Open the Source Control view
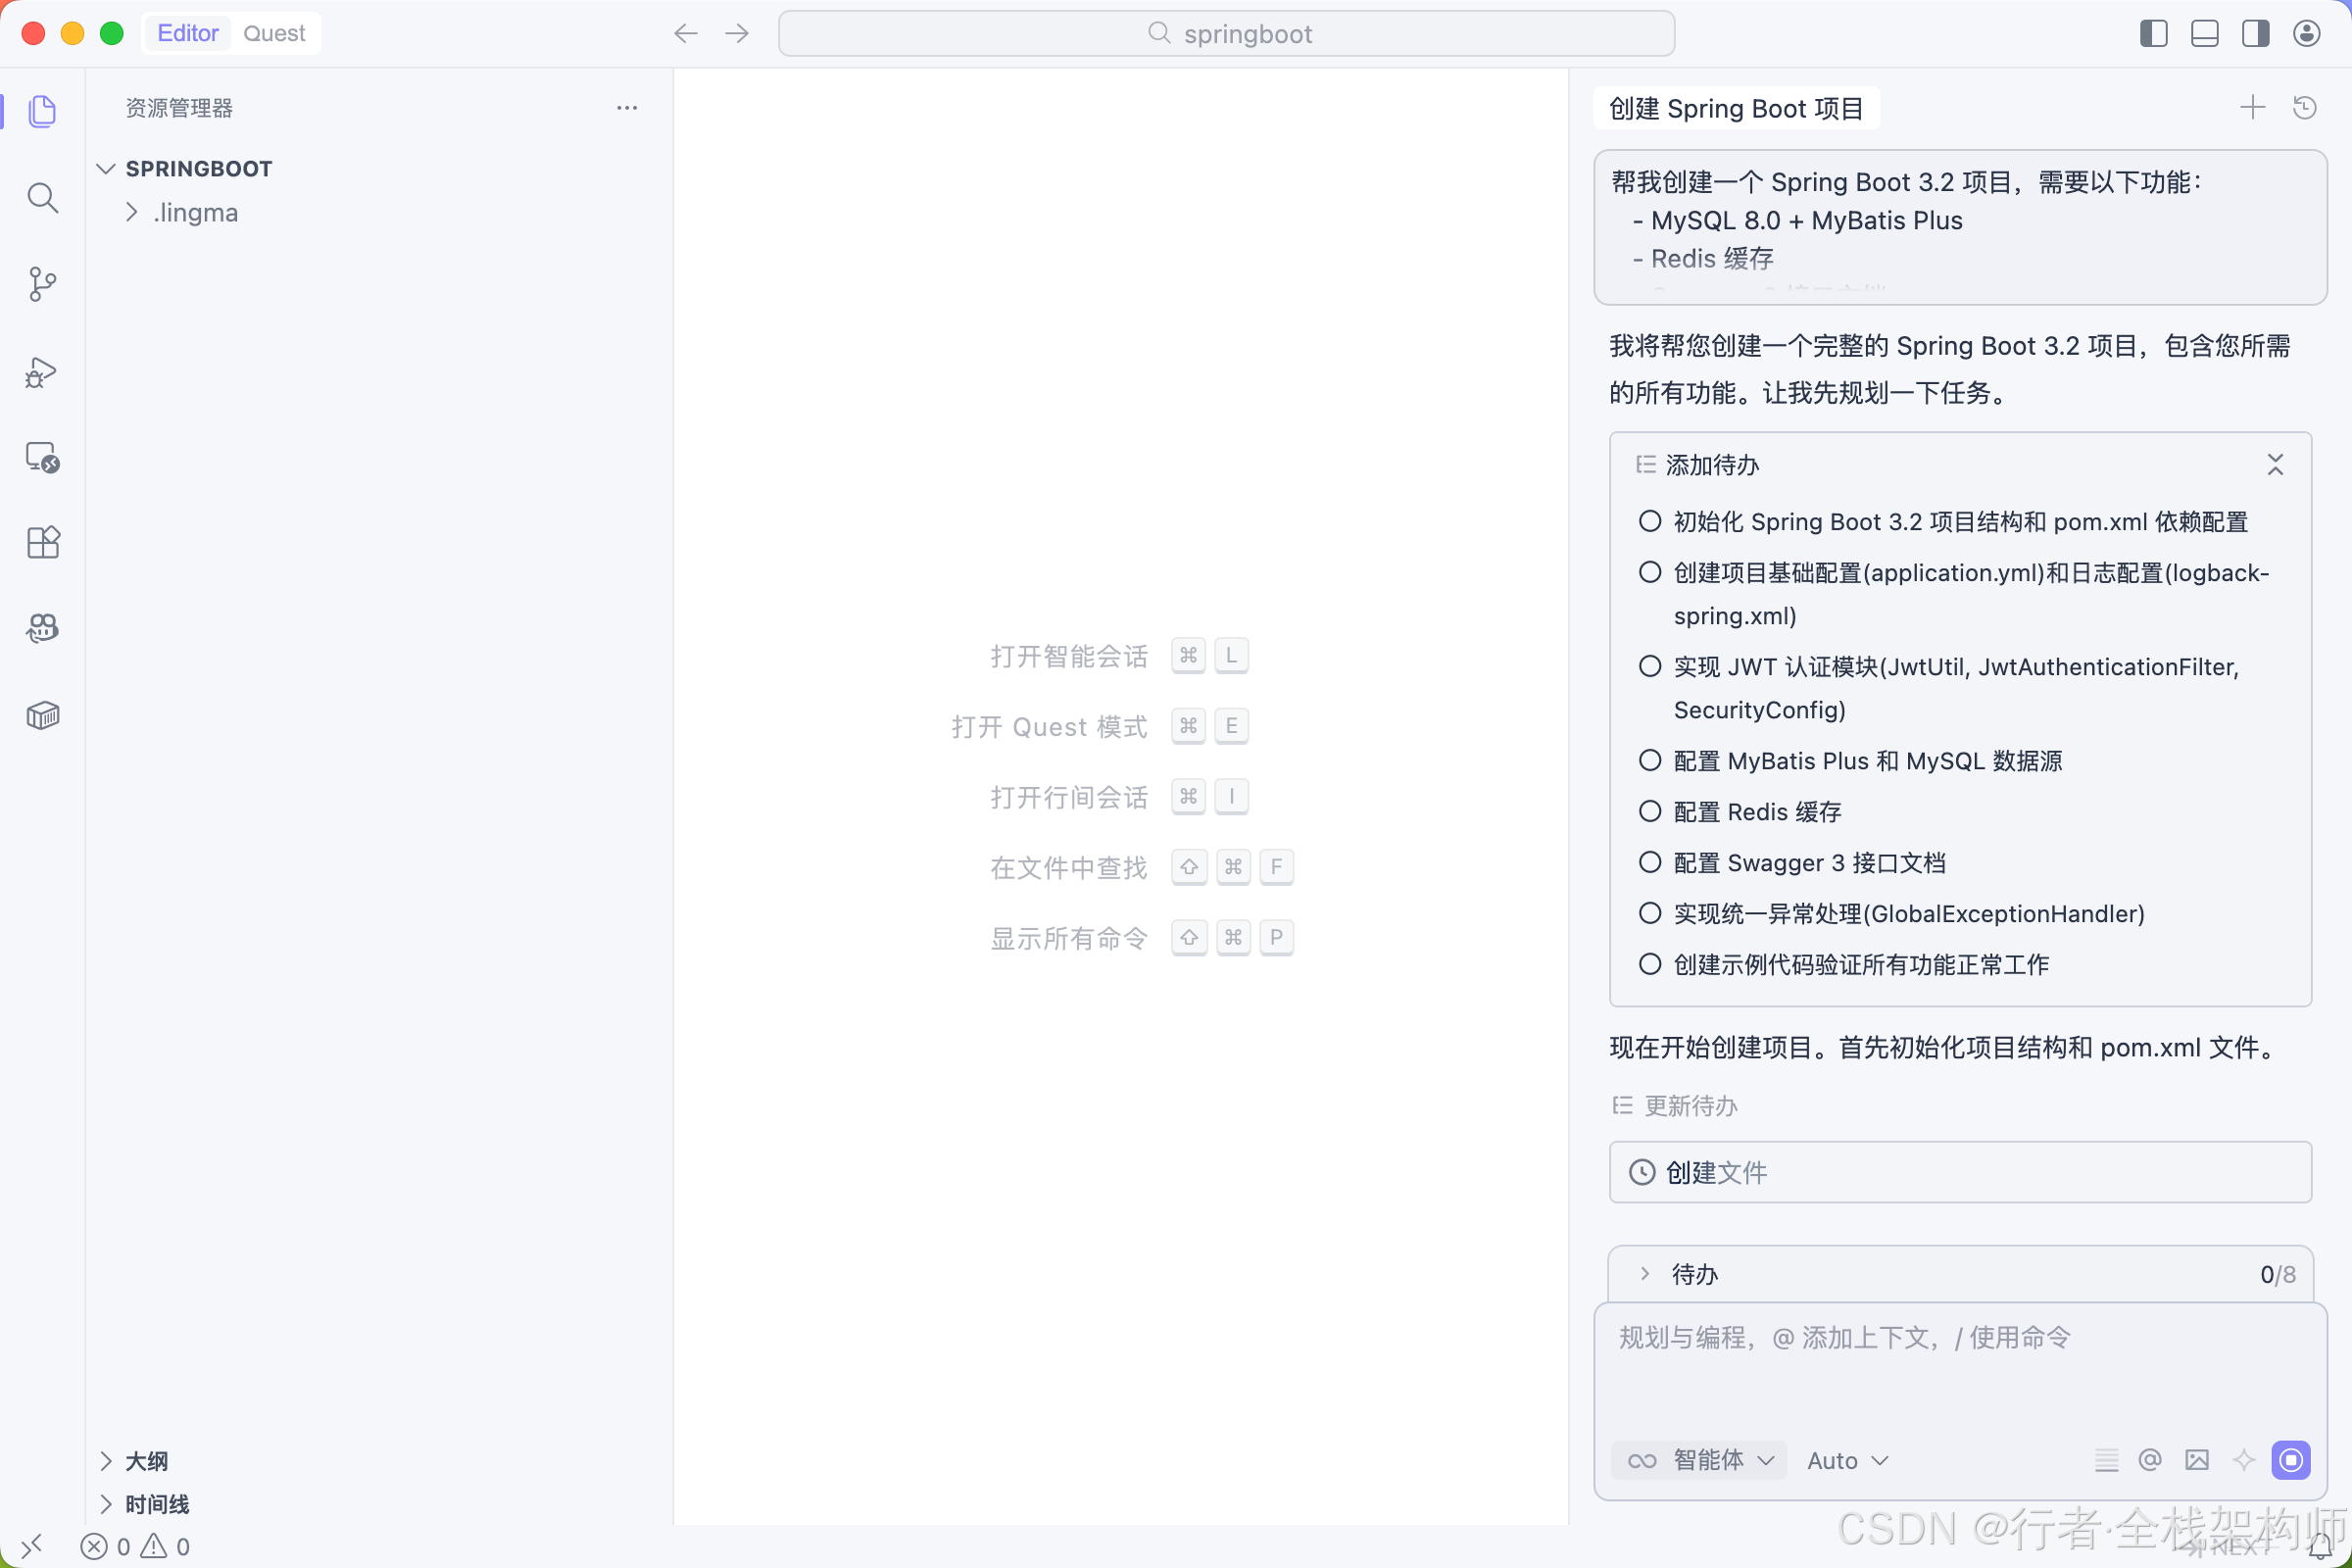 [42, 284]
